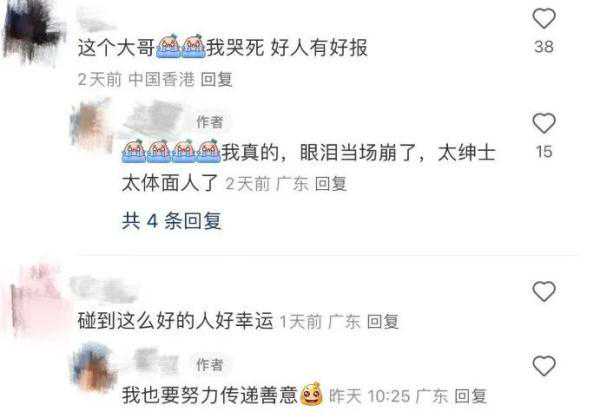The image size is (600, 418).
Task: Open author avatar beside 我也要努力传递善意
Action: click(x=94, y=368)
